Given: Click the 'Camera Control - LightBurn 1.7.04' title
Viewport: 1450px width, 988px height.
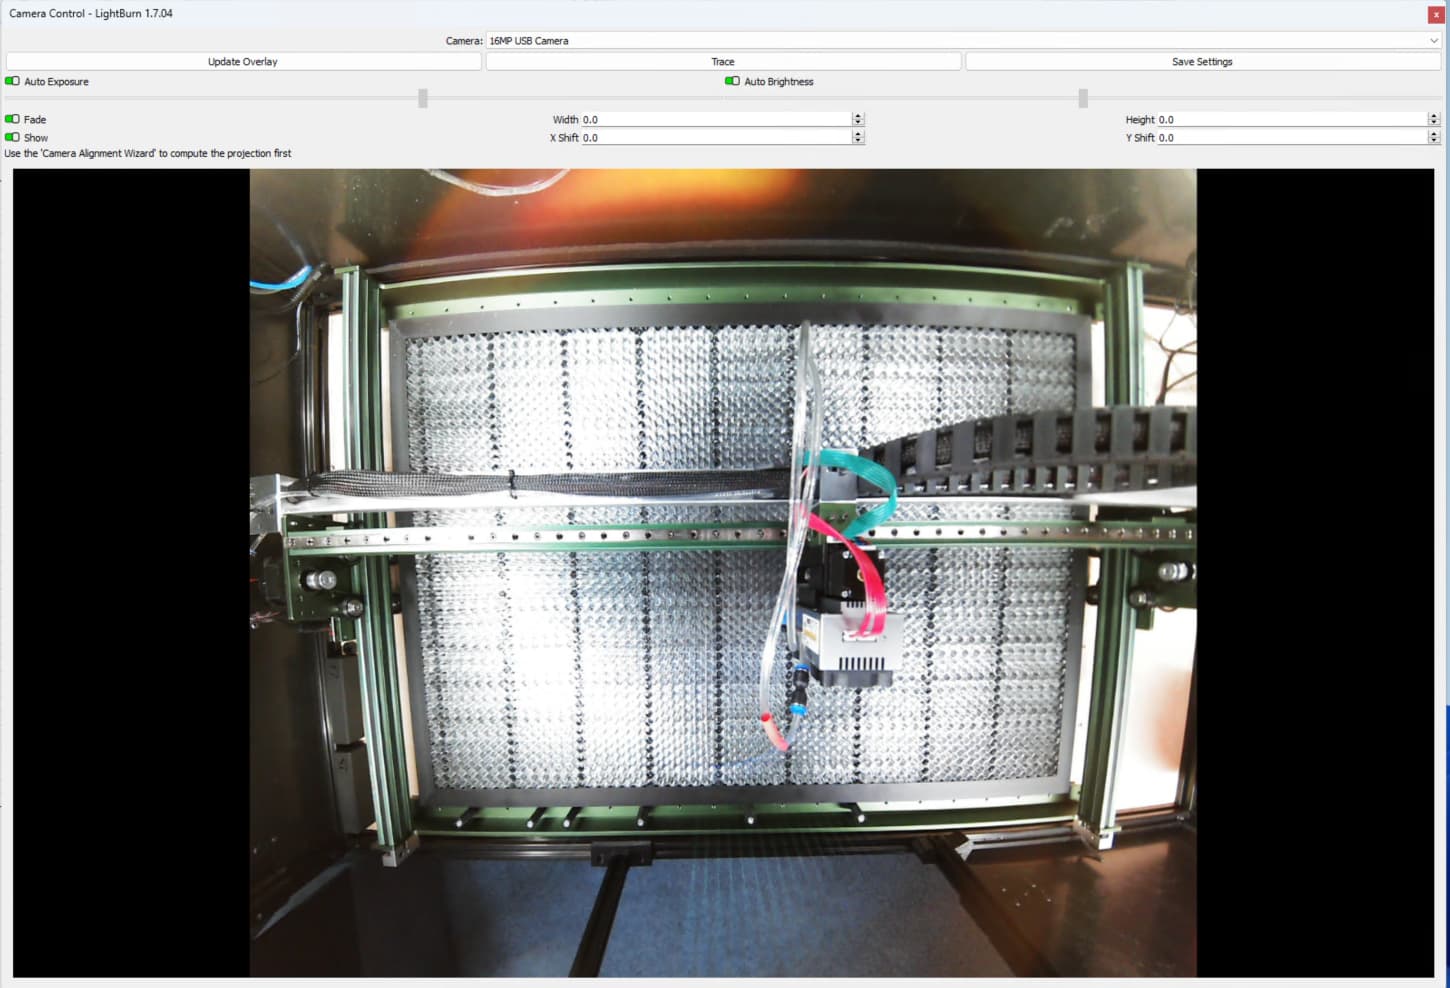Looking at the screenshot, I should pyautogui.click(x=91, y=14).
